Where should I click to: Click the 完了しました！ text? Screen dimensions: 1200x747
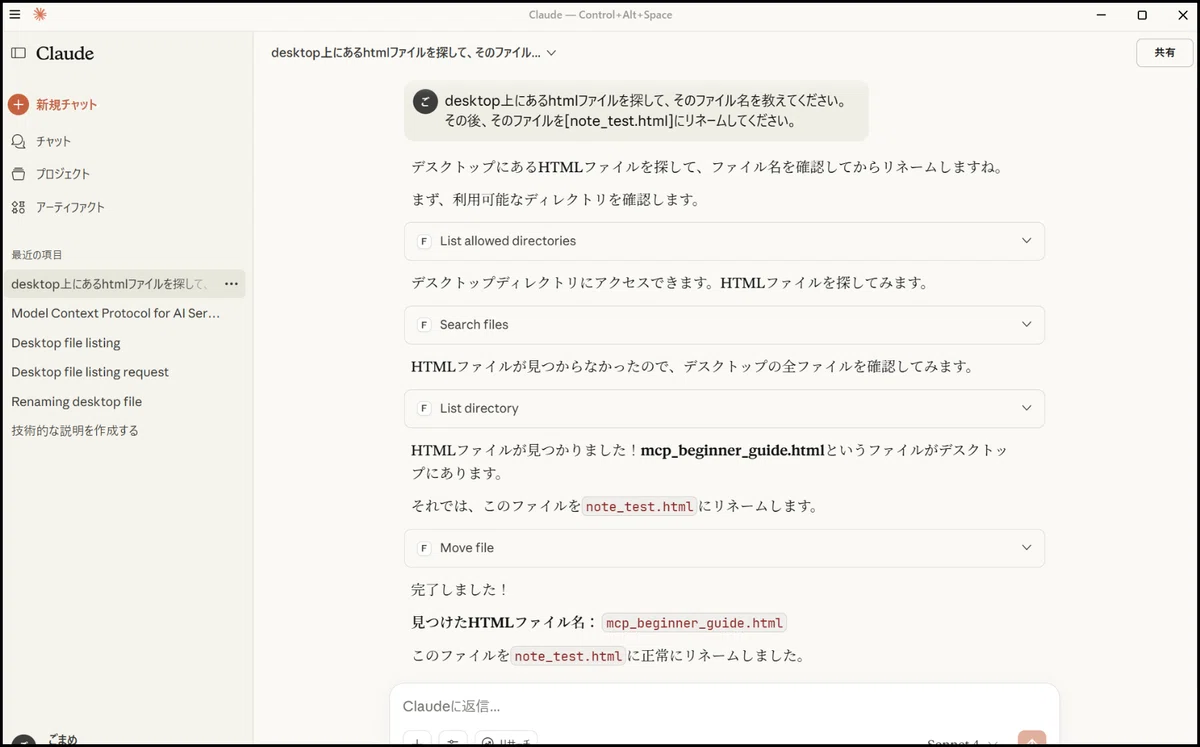tap(460, 590)
